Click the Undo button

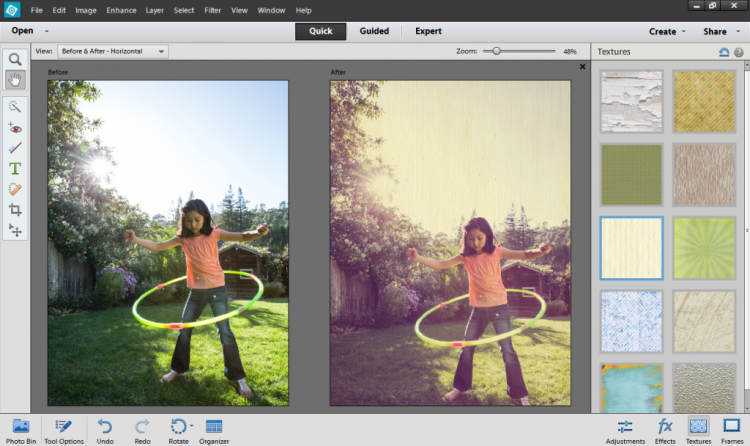[x=105, y=431]
